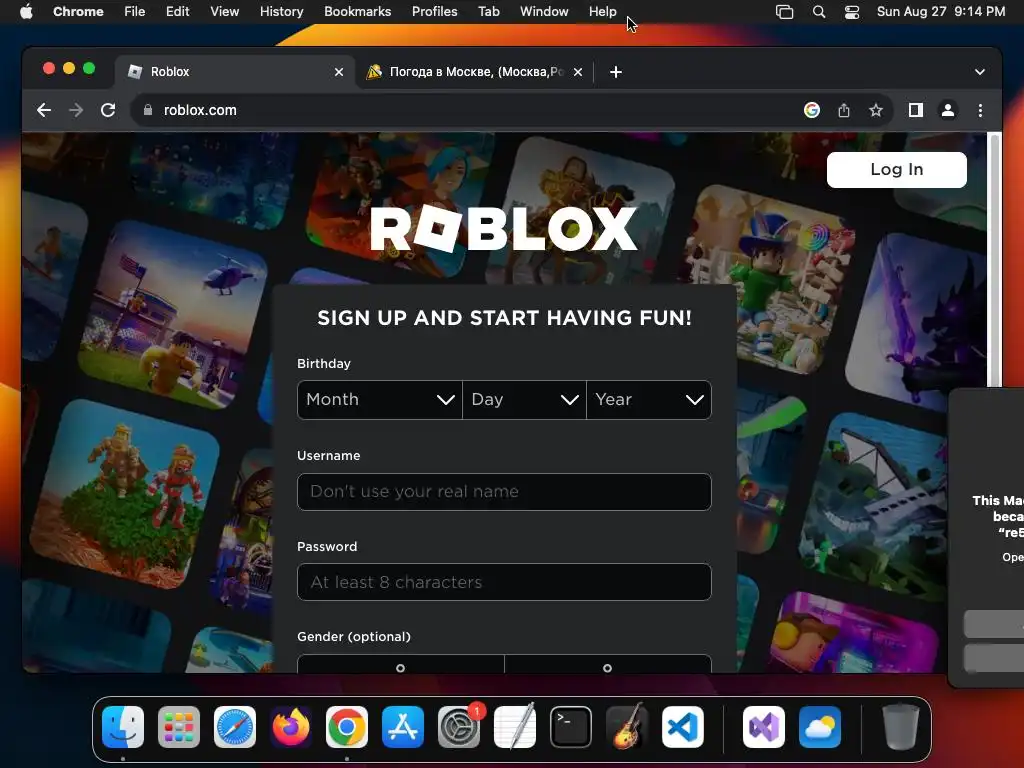Reload the roblox.com page
The width and height of the screenshot is (1024, 768).
click(x=108, y=110)
